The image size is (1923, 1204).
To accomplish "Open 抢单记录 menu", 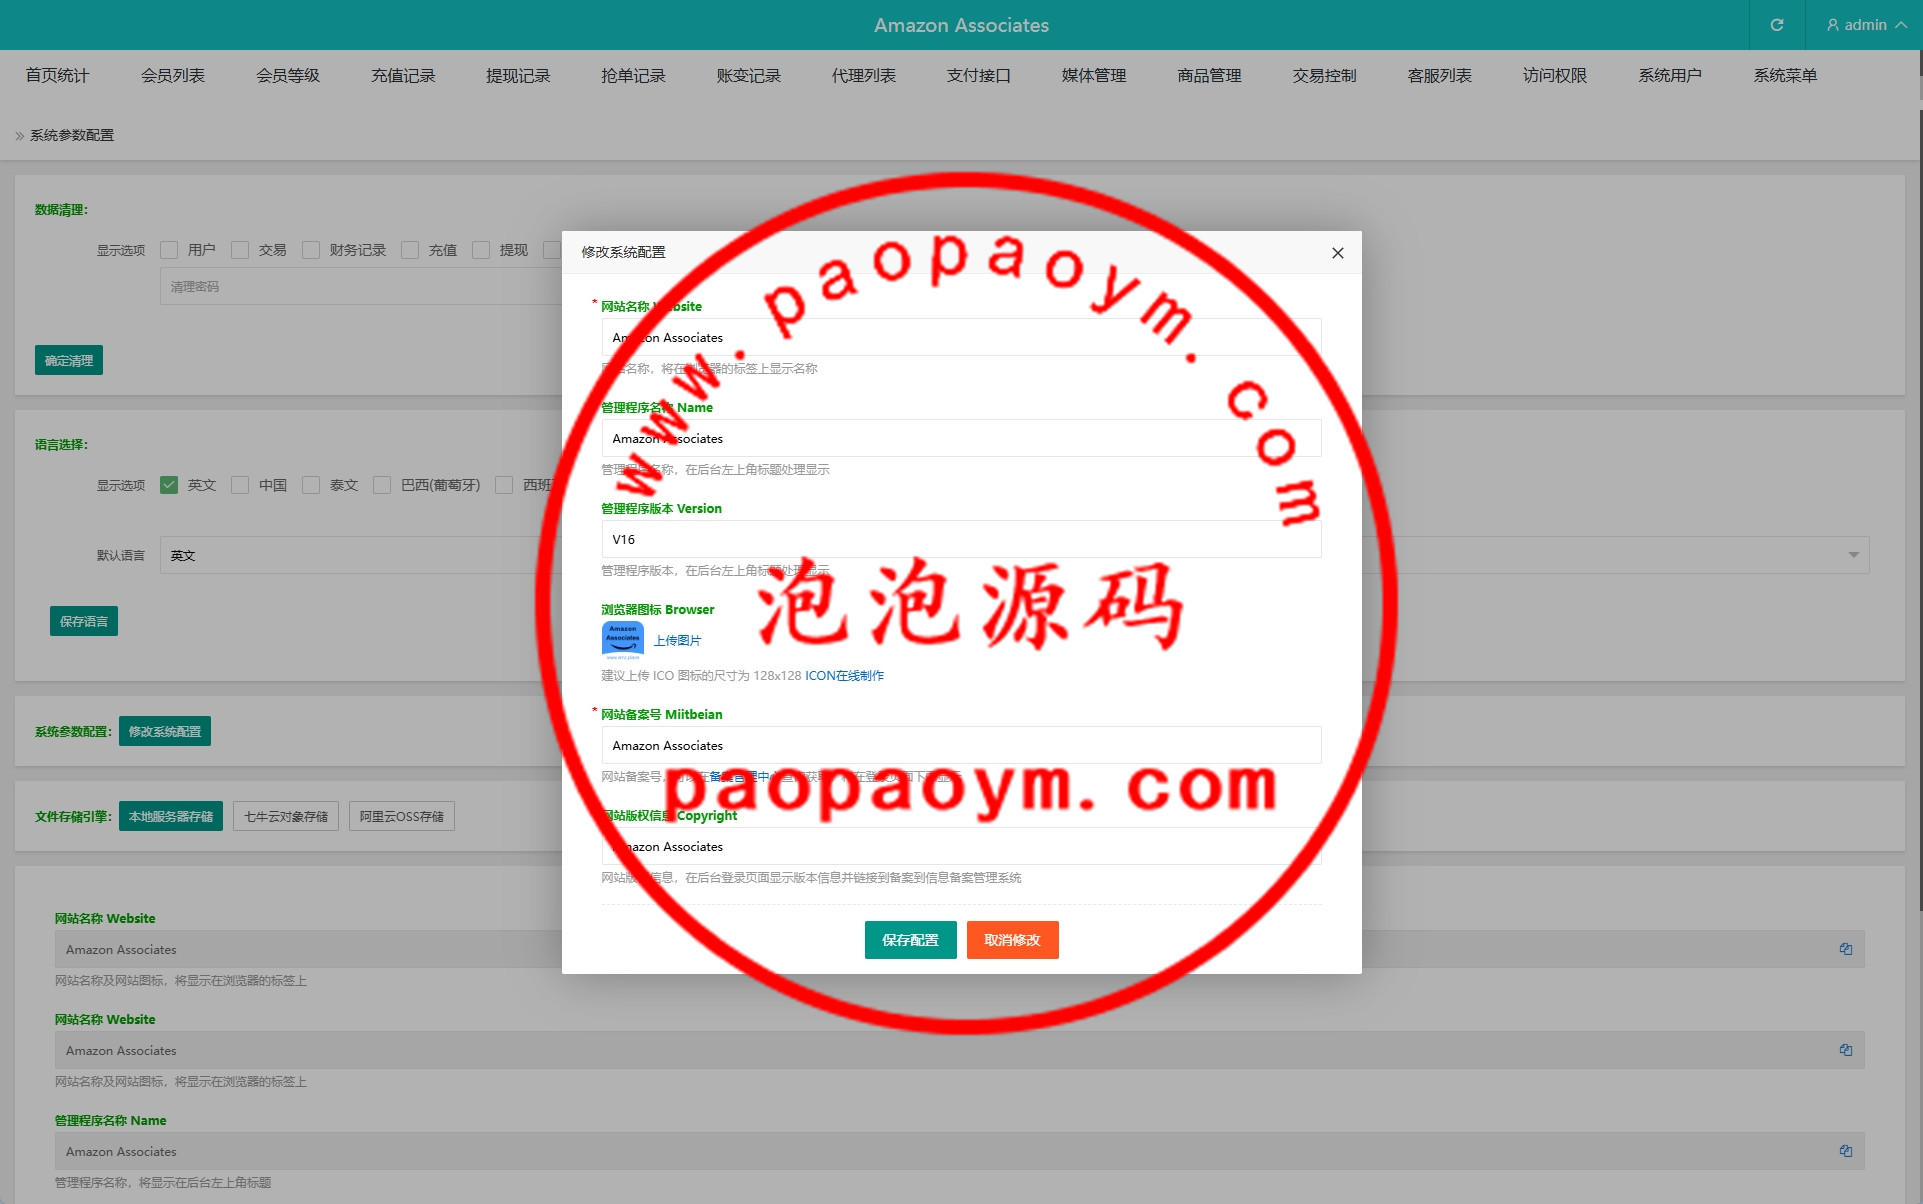I will coord(633,76).
